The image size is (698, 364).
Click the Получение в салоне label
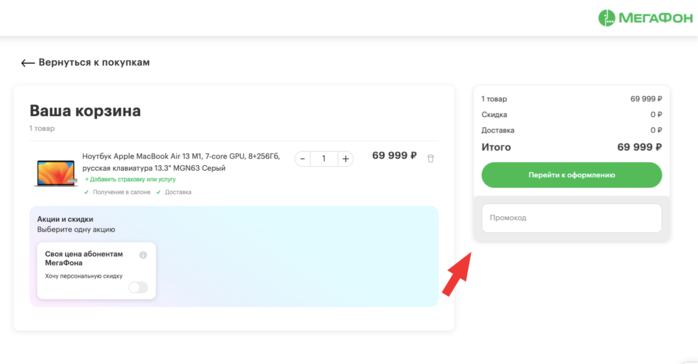(122, 192)
